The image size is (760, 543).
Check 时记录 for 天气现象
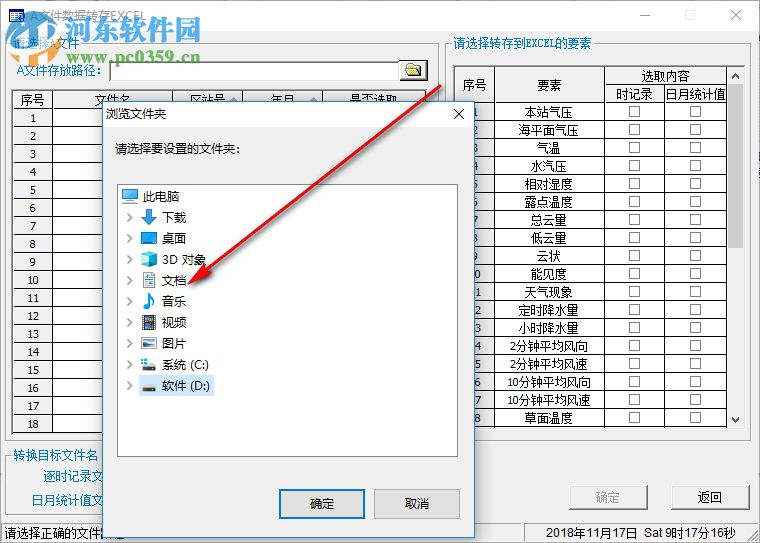pos(634,292)
